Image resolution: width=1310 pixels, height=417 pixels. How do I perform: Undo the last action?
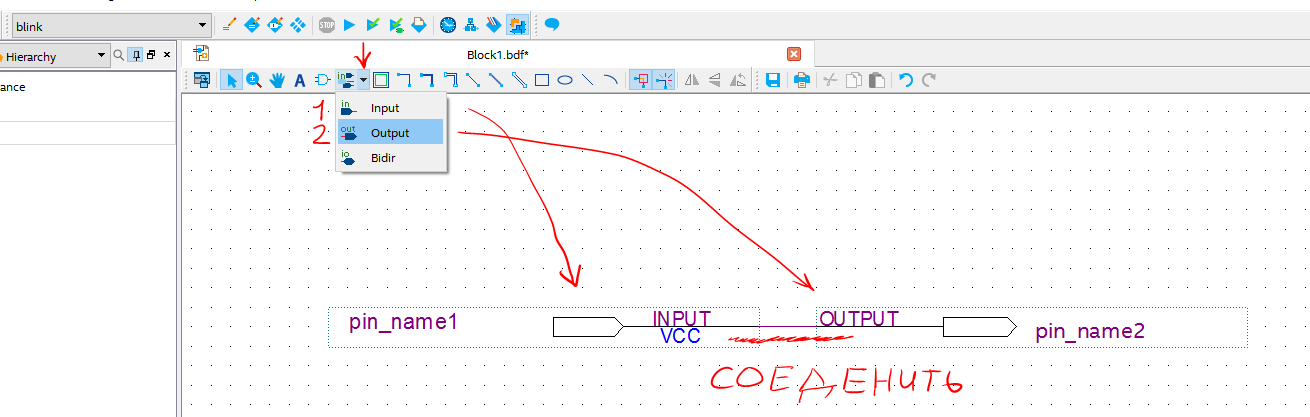(x=906, y=80)
